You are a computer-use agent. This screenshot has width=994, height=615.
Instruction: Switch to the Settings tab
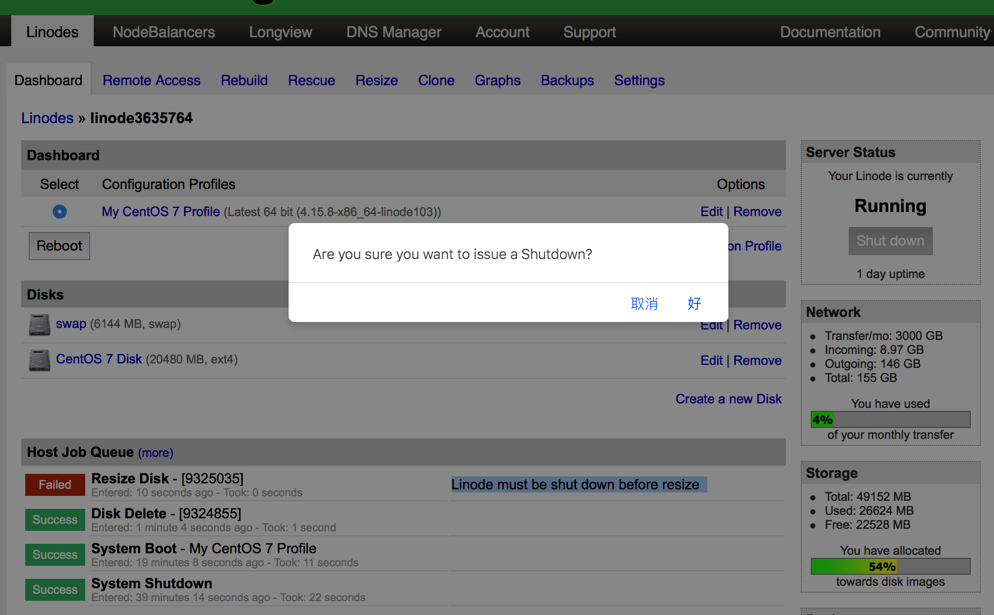(639, 81)
